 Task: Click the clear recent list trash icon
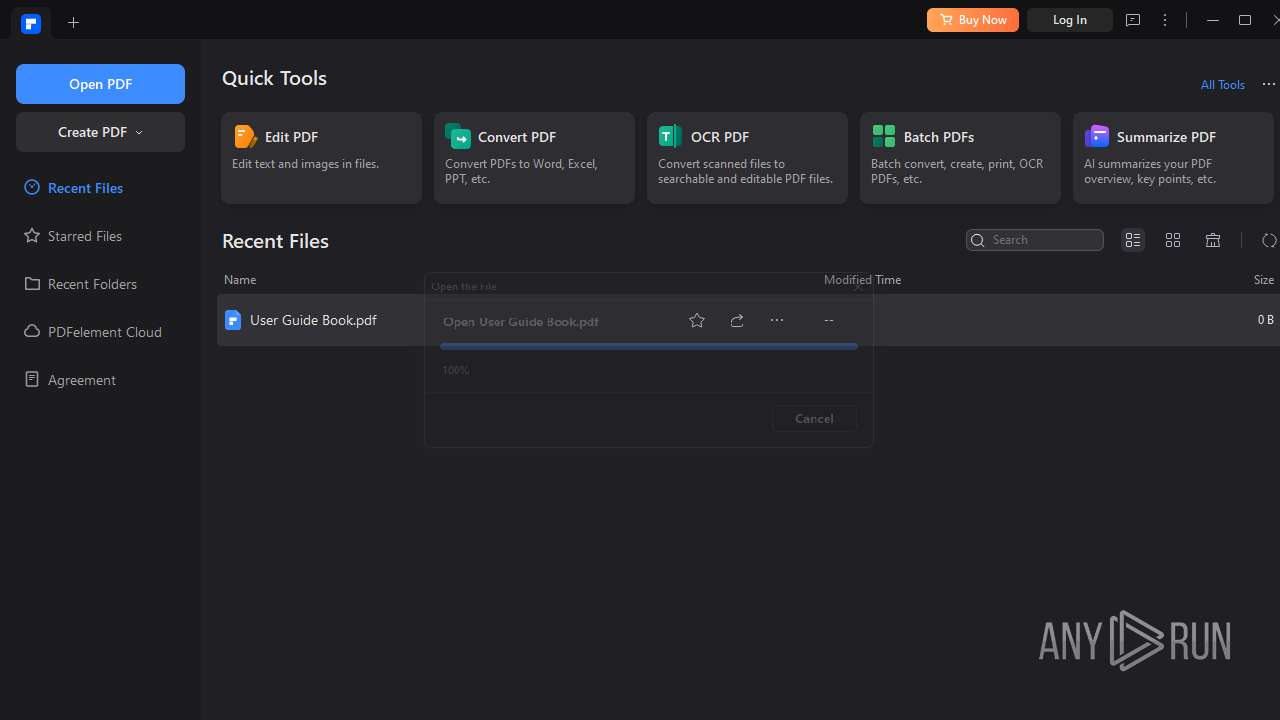click(x=1213, y=240)
